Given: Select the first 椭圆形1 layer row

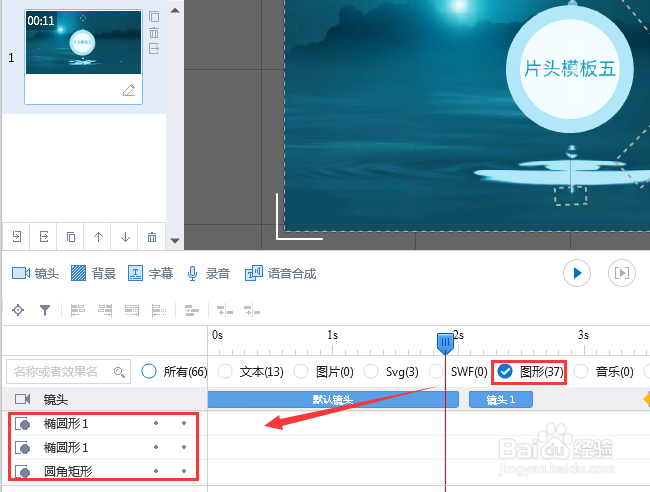Looking at the screenshot, I should click(x=104, y=424).
